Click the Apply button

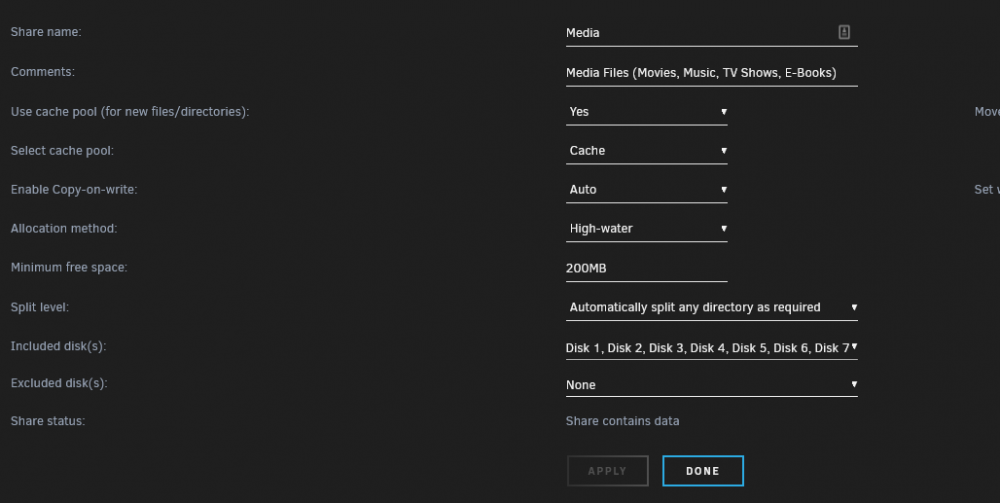[x=607, y=471]
